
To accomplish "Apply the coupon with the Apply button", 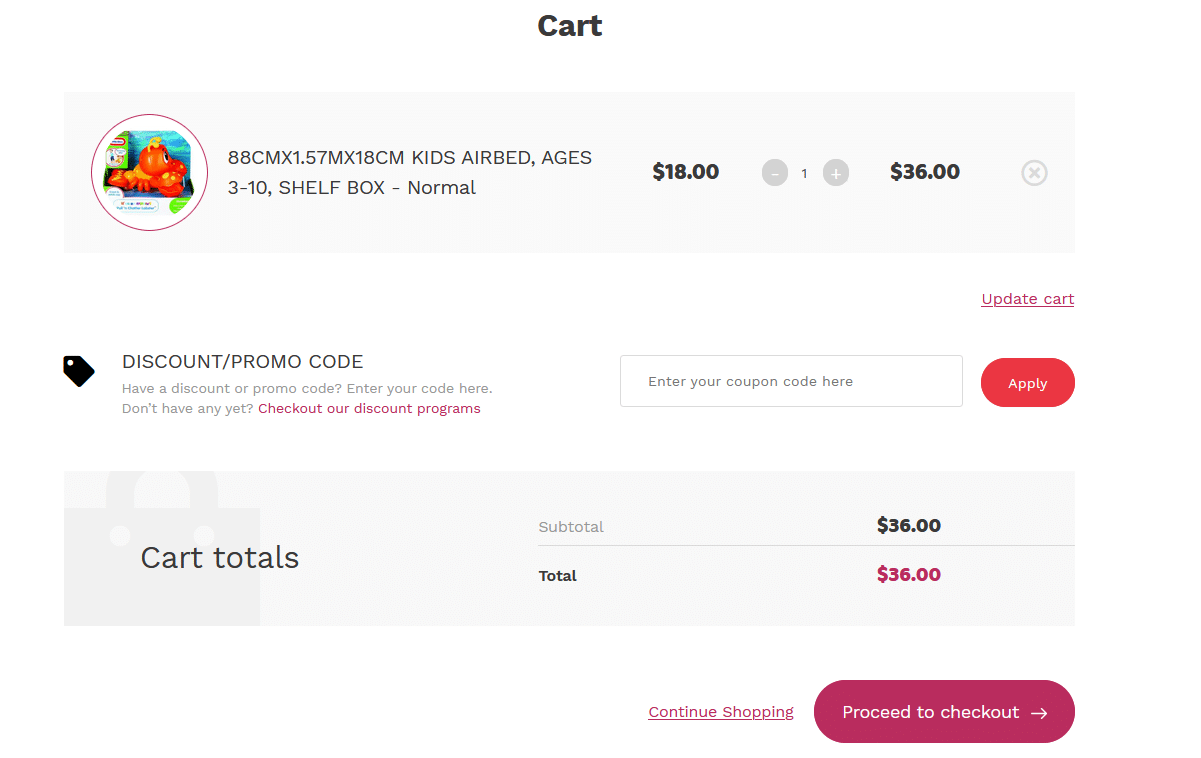I will [x=1027, y=382].
